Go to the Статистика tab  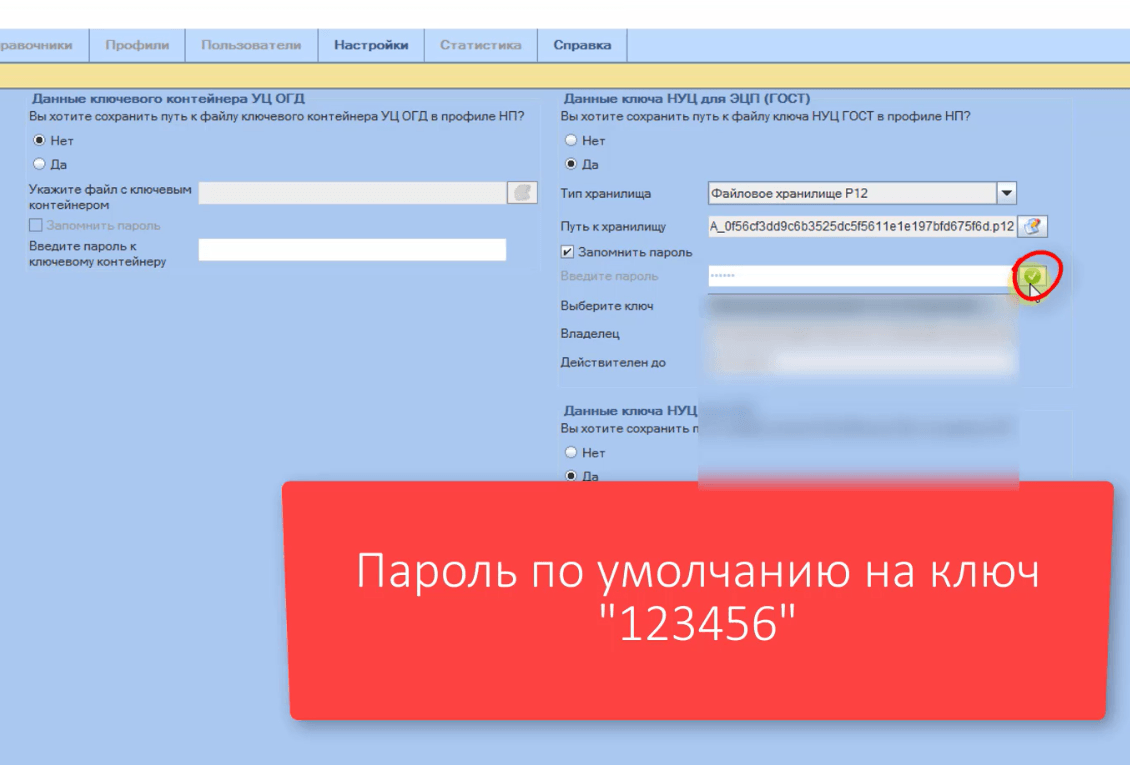pyautogui.click(x=481, y=45)
